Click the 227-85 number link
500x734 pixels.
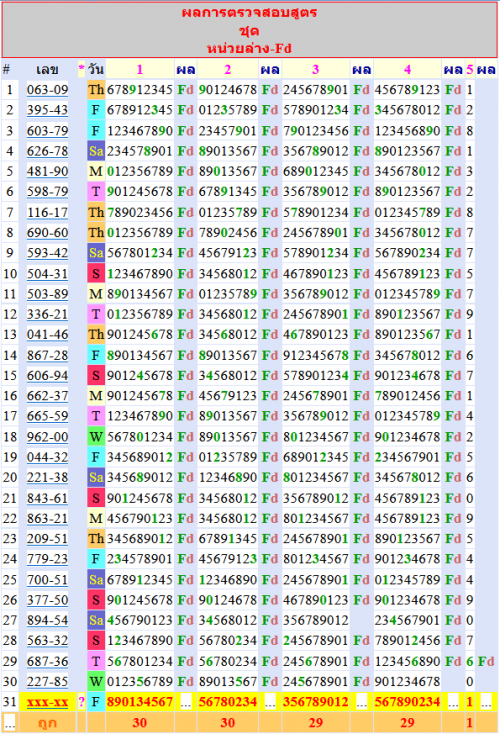tap(47, 682)
